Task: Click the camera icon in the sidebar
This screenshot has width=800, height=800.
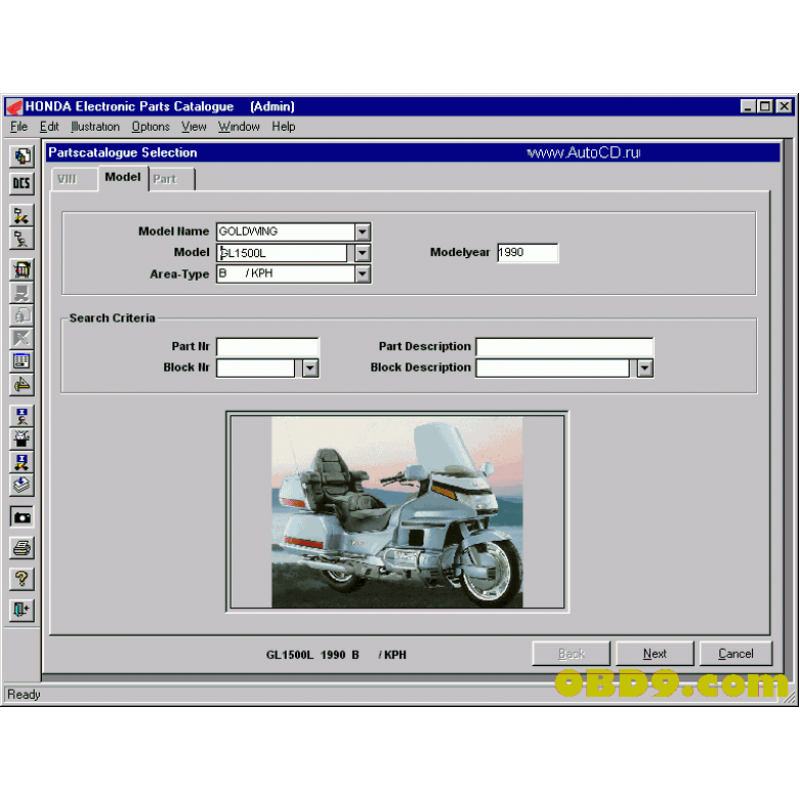Action: pyautogui.click(x=21, y=517)
